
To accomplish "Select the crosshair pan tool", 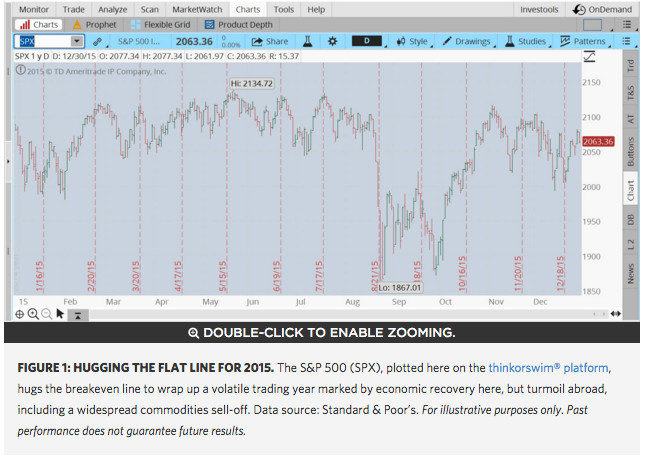I will [x=19, y=315].
